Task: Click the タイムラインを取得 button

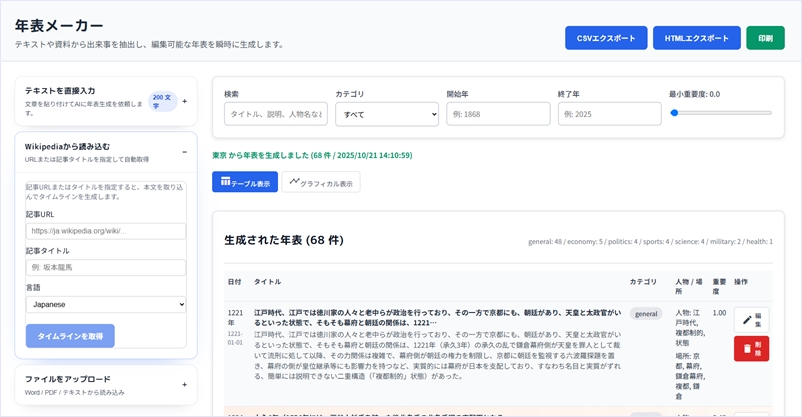Action: point(70,336)
